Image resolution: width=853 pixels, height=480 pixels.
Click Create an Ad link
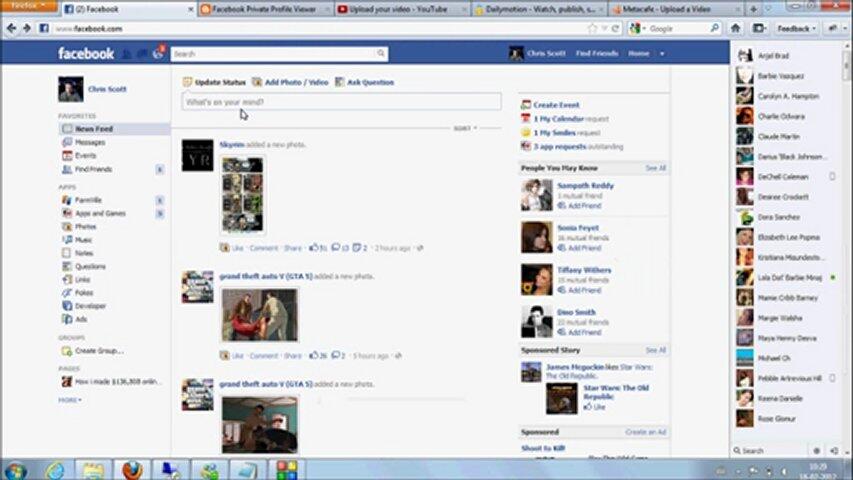pyautogui.click(x=646, y=432)
